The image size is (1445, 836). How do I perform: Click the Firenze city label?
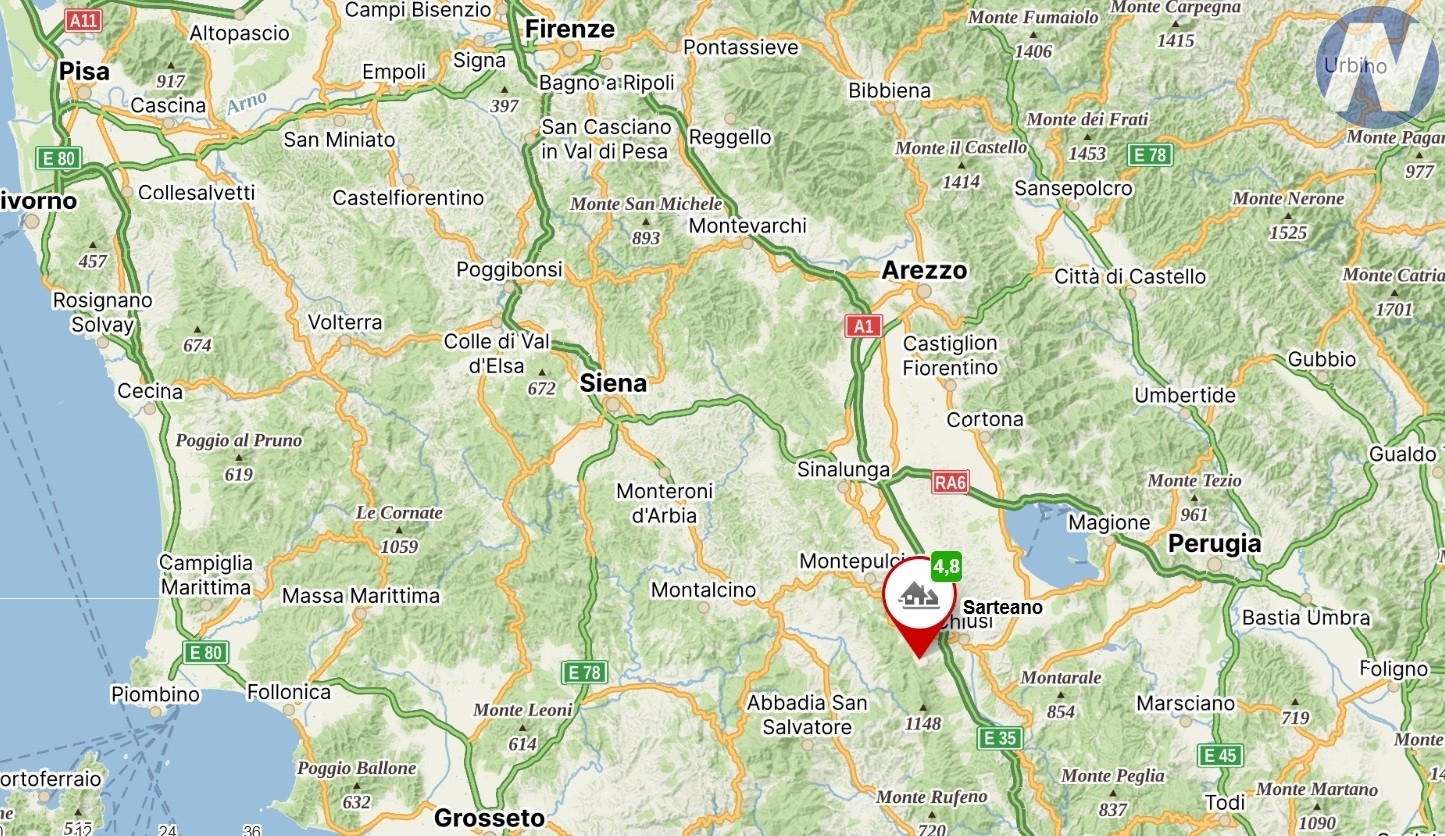[x=569, y=29]
